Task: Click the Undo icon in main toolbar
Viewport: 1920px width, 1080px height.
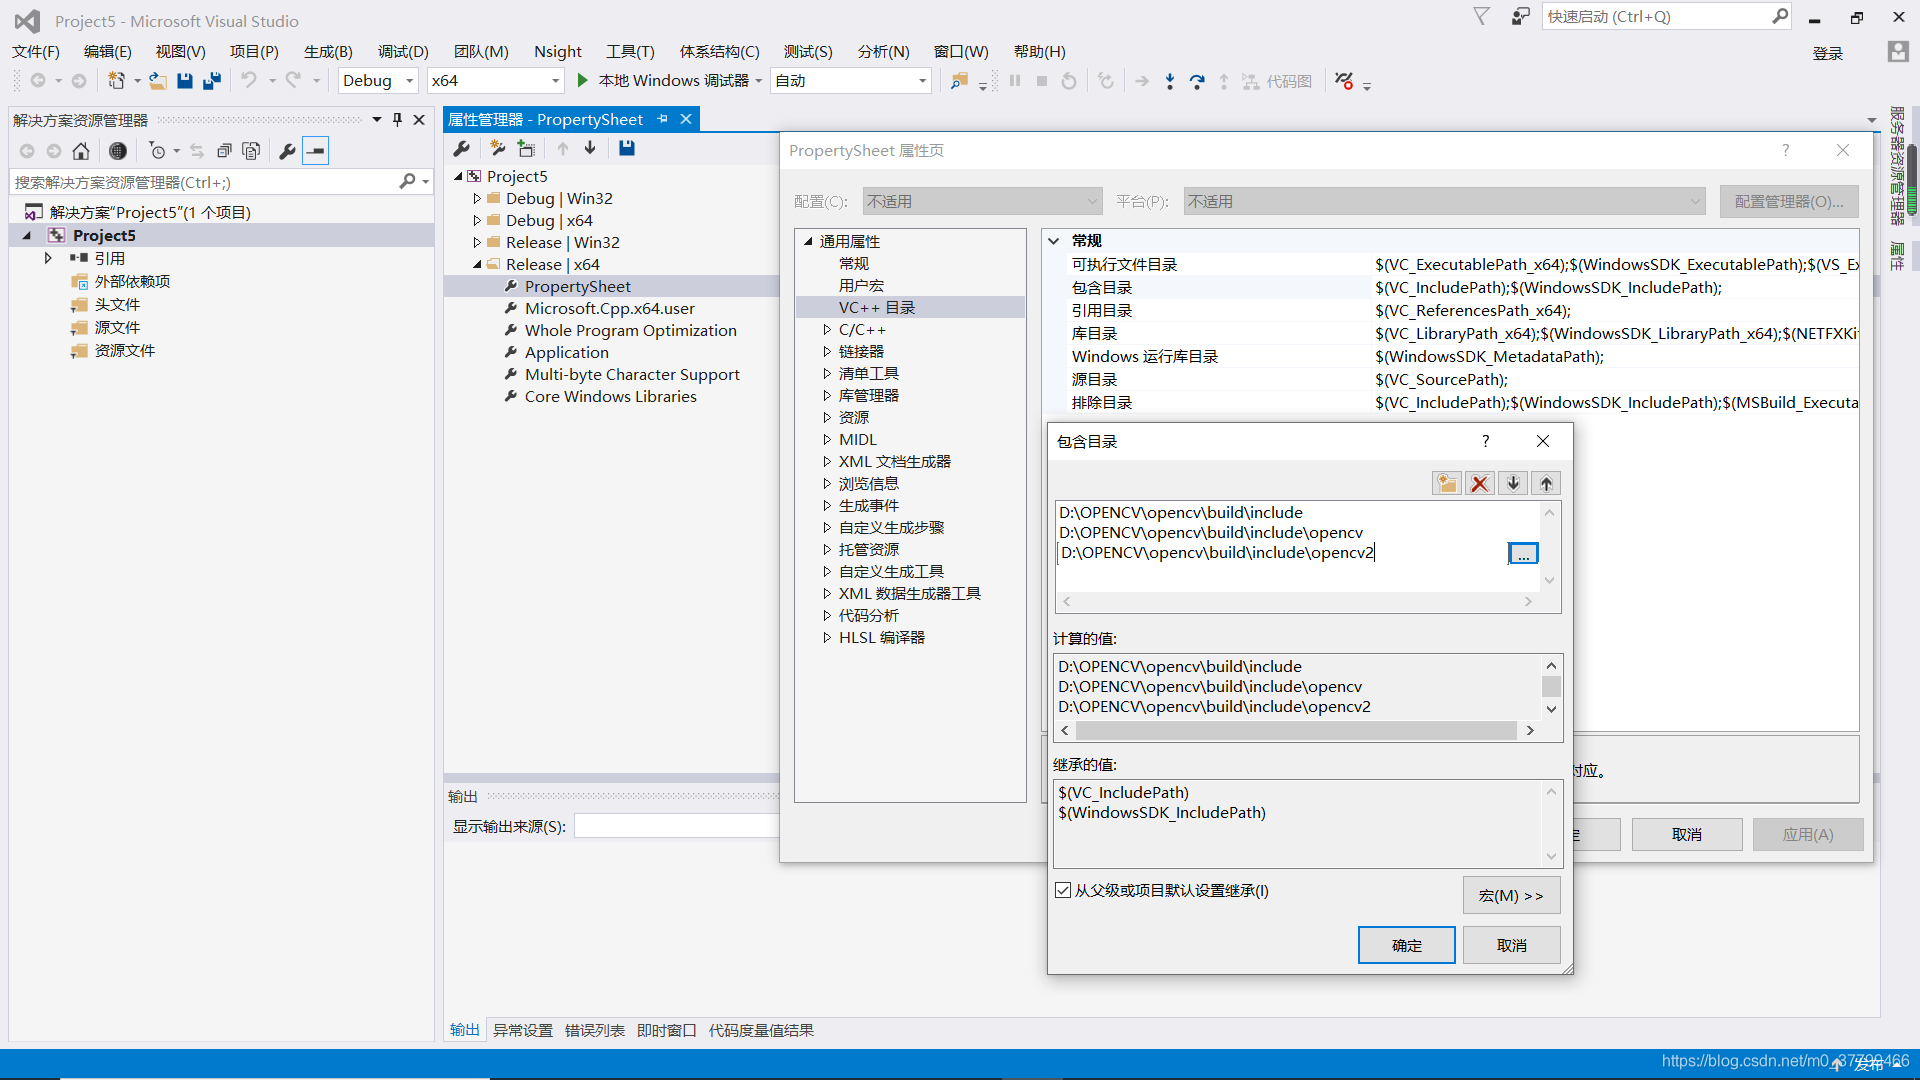Action: point(249,81)
